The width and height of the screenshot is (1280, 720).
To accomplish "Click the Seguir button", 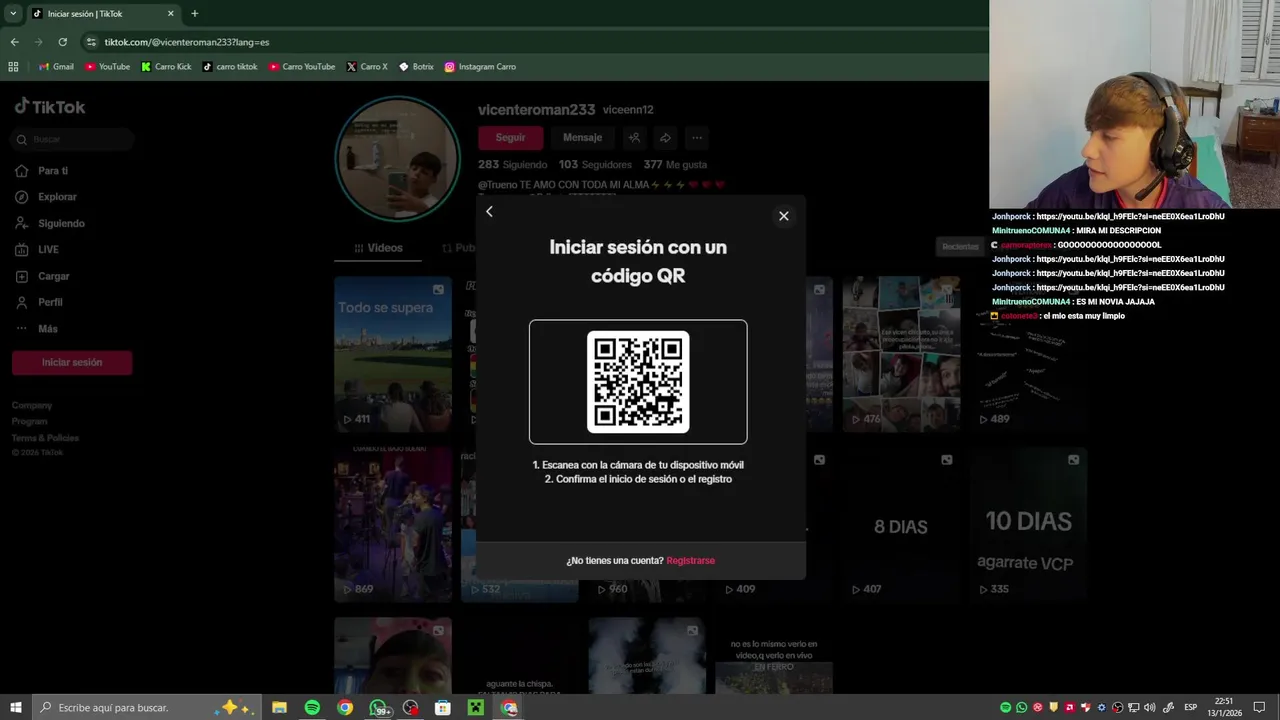I will (510, 138).
